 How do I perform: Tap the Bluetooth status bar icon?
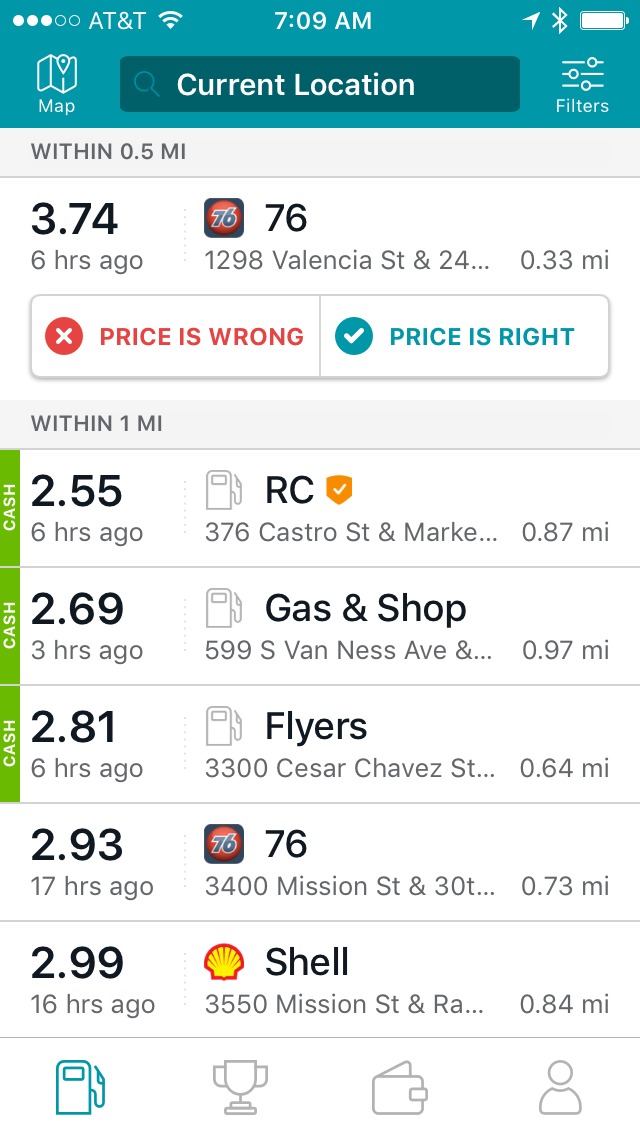click(560, 21)
